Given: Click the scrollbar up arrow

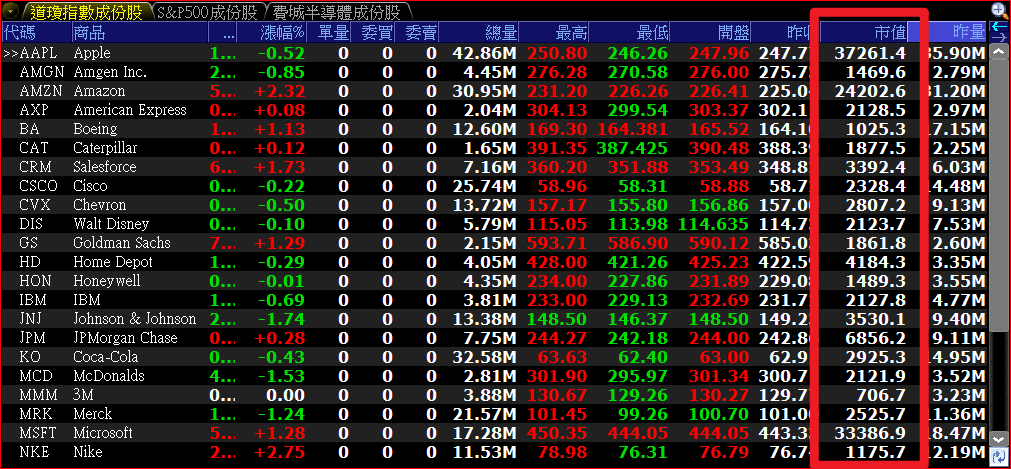Looking at the screenshot, I should coord(999,52).
